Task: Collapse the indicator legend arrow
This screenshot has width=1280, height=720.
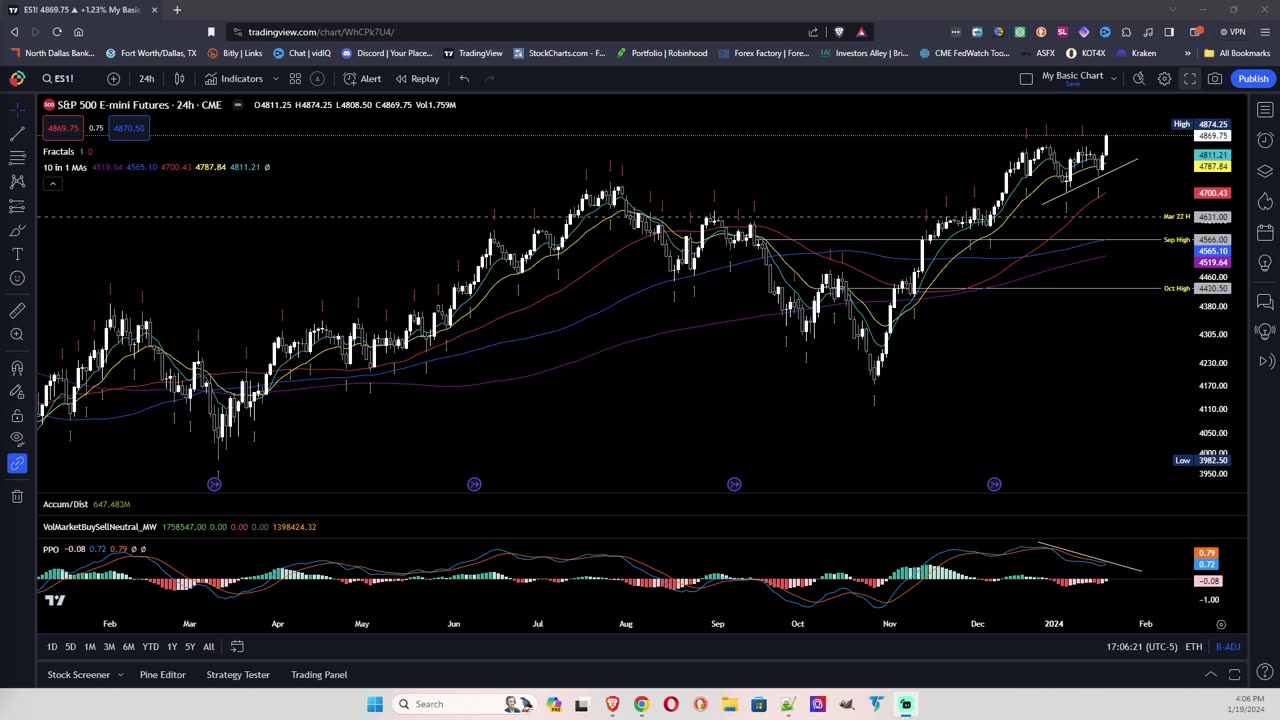Action: tap(52, 183)
